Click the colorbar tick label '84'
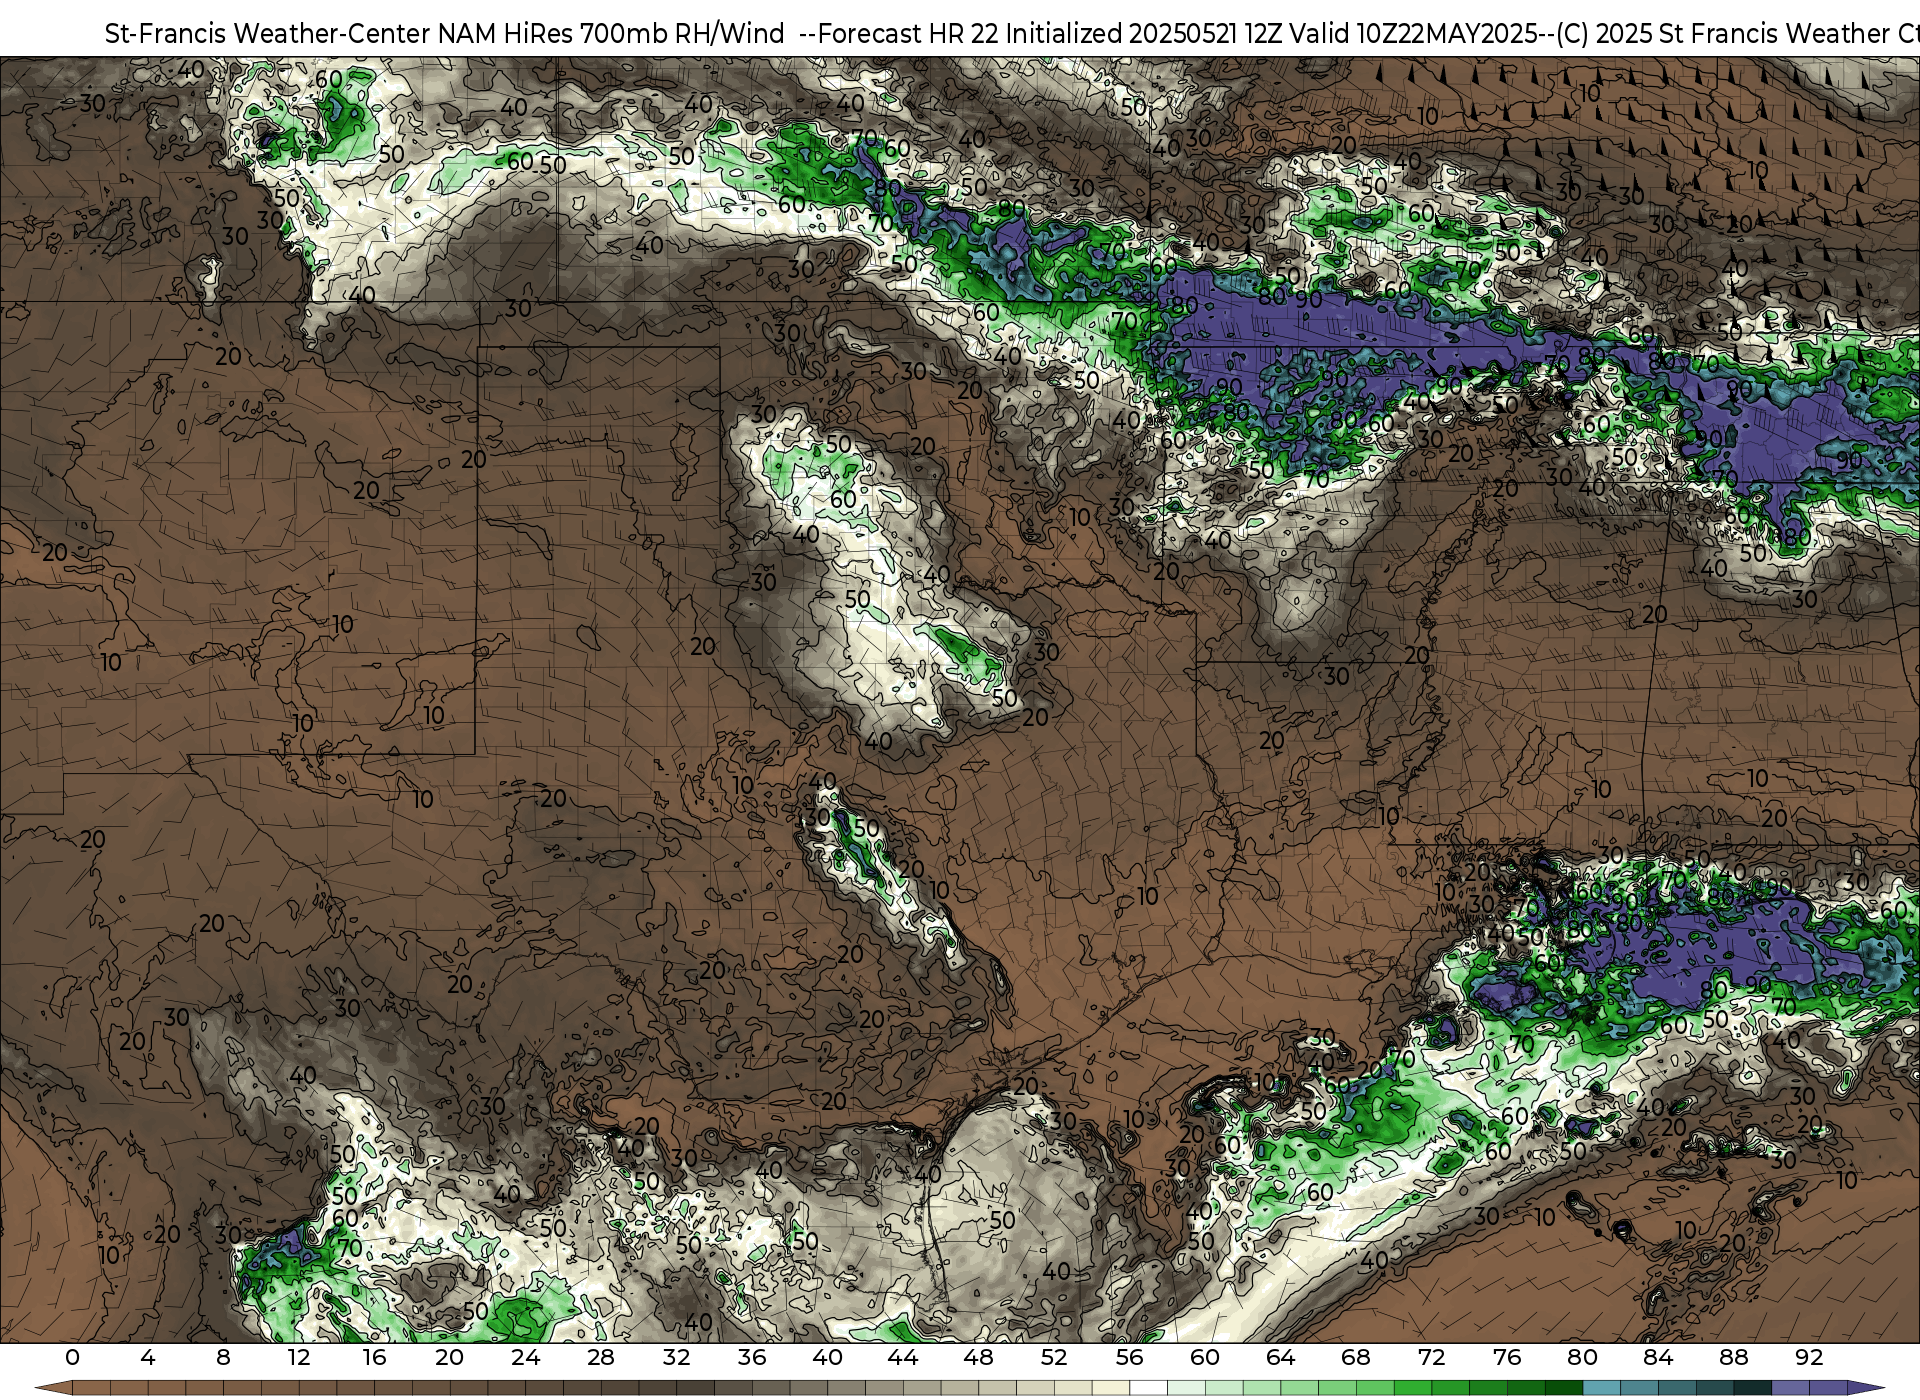 pyautogui.click(x=1658, y=1357)
